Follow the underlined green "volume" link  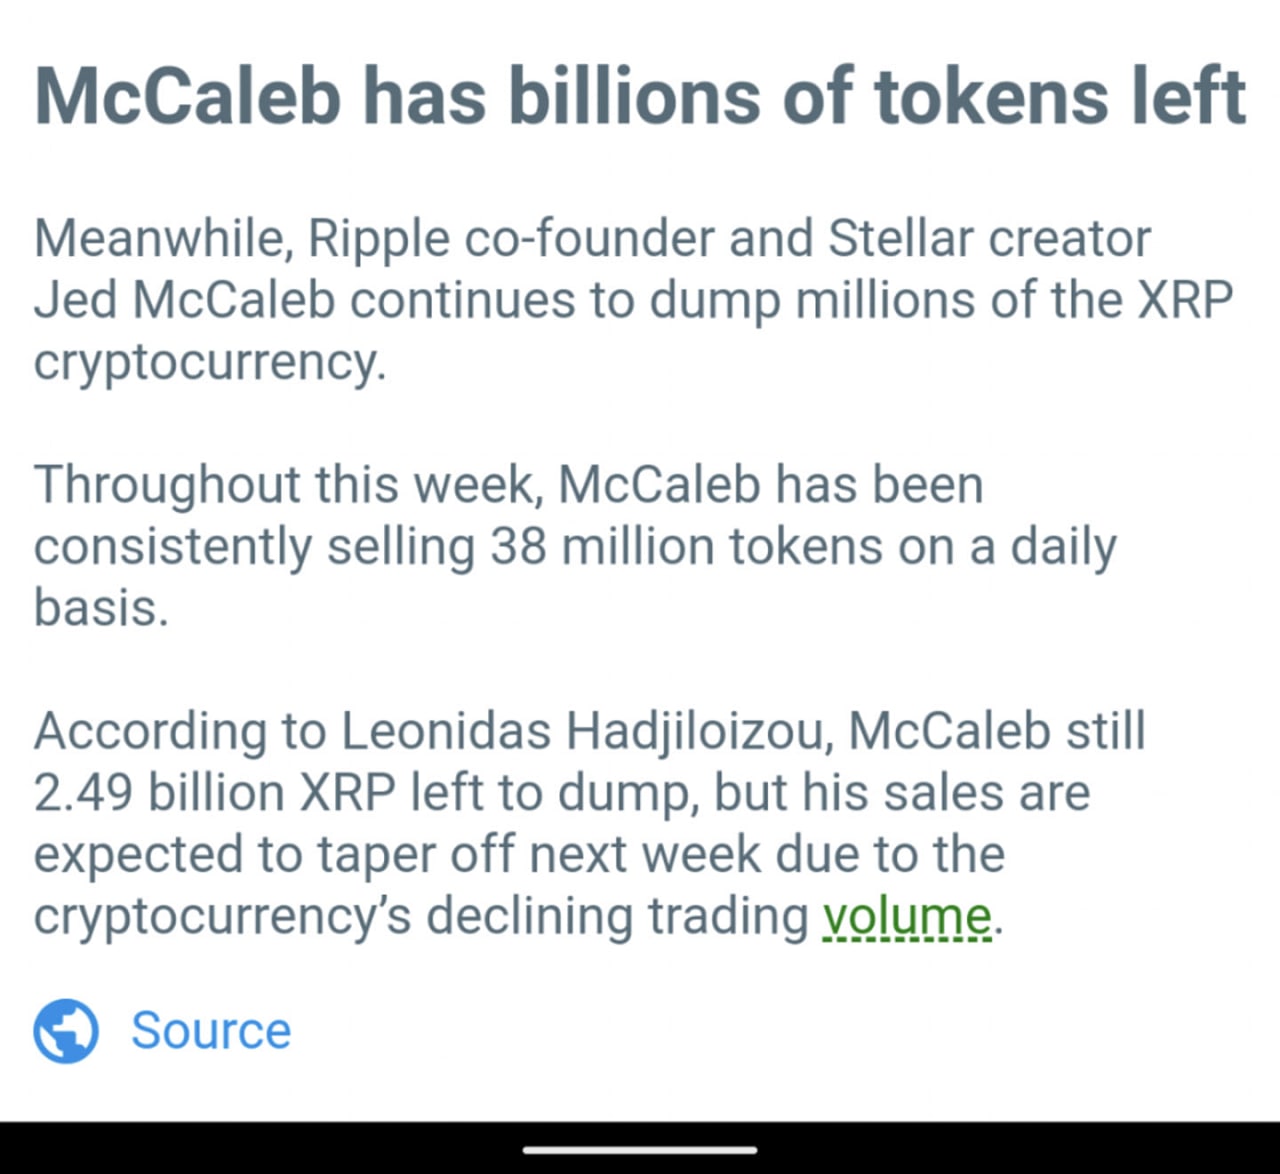click(906, 916)
